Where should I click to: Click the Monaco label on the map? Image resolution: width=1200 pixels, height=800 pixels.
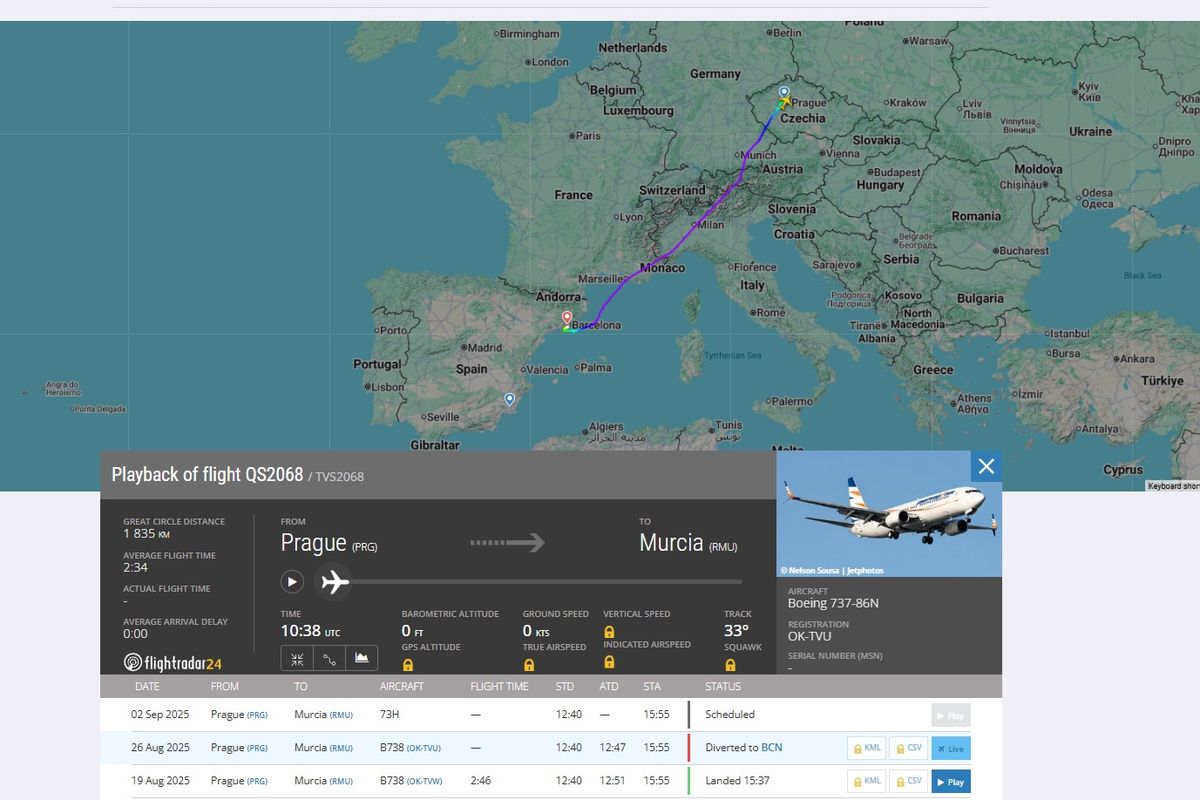pyautogui.click(x=663, y=268)
